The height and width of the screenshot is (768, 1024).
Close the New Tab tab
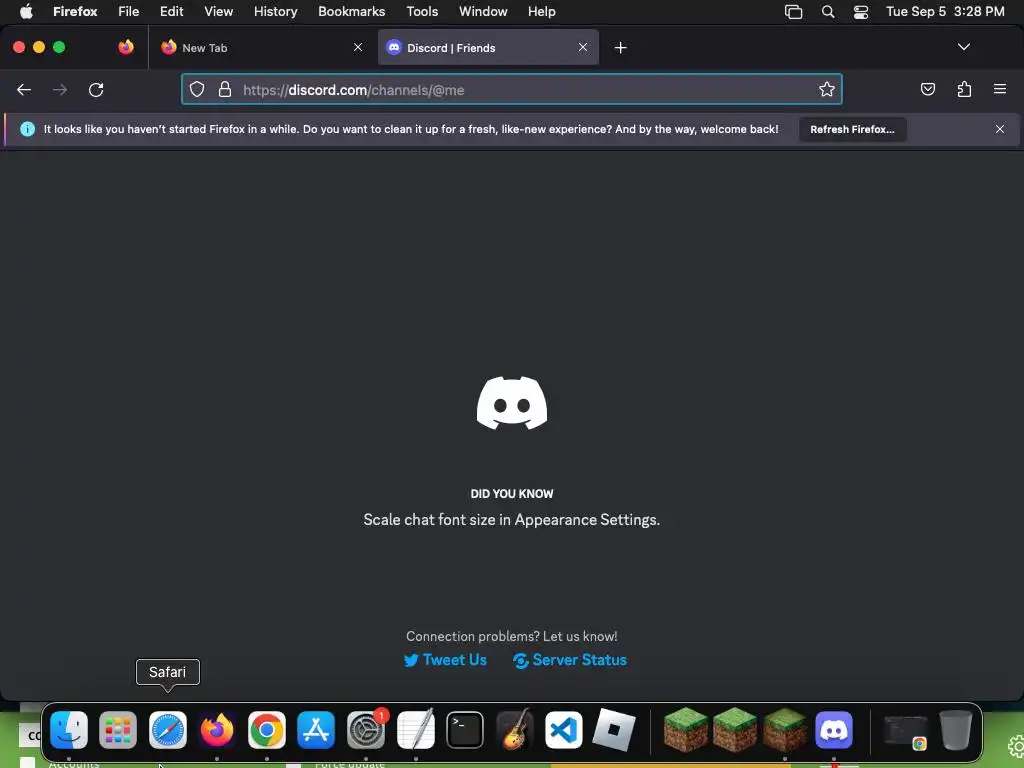pyautogui.click(x=358, y=47)
